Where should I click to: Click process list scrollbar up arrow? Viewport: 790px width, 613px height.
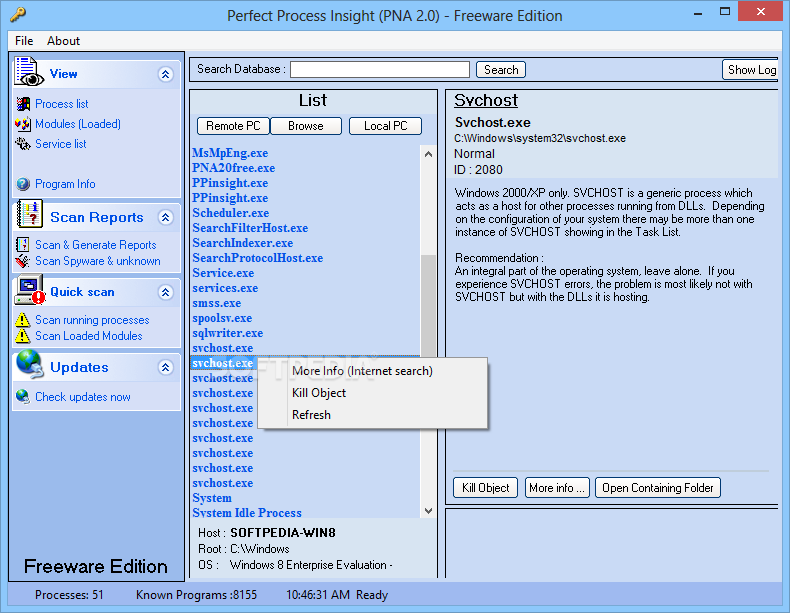point(428,154)
